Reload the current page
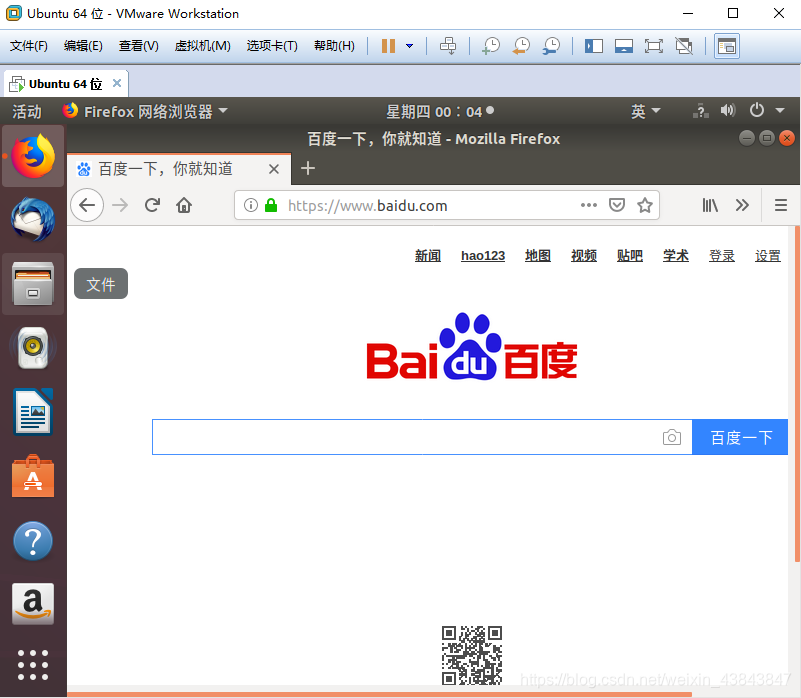 (x=152, y=205)
